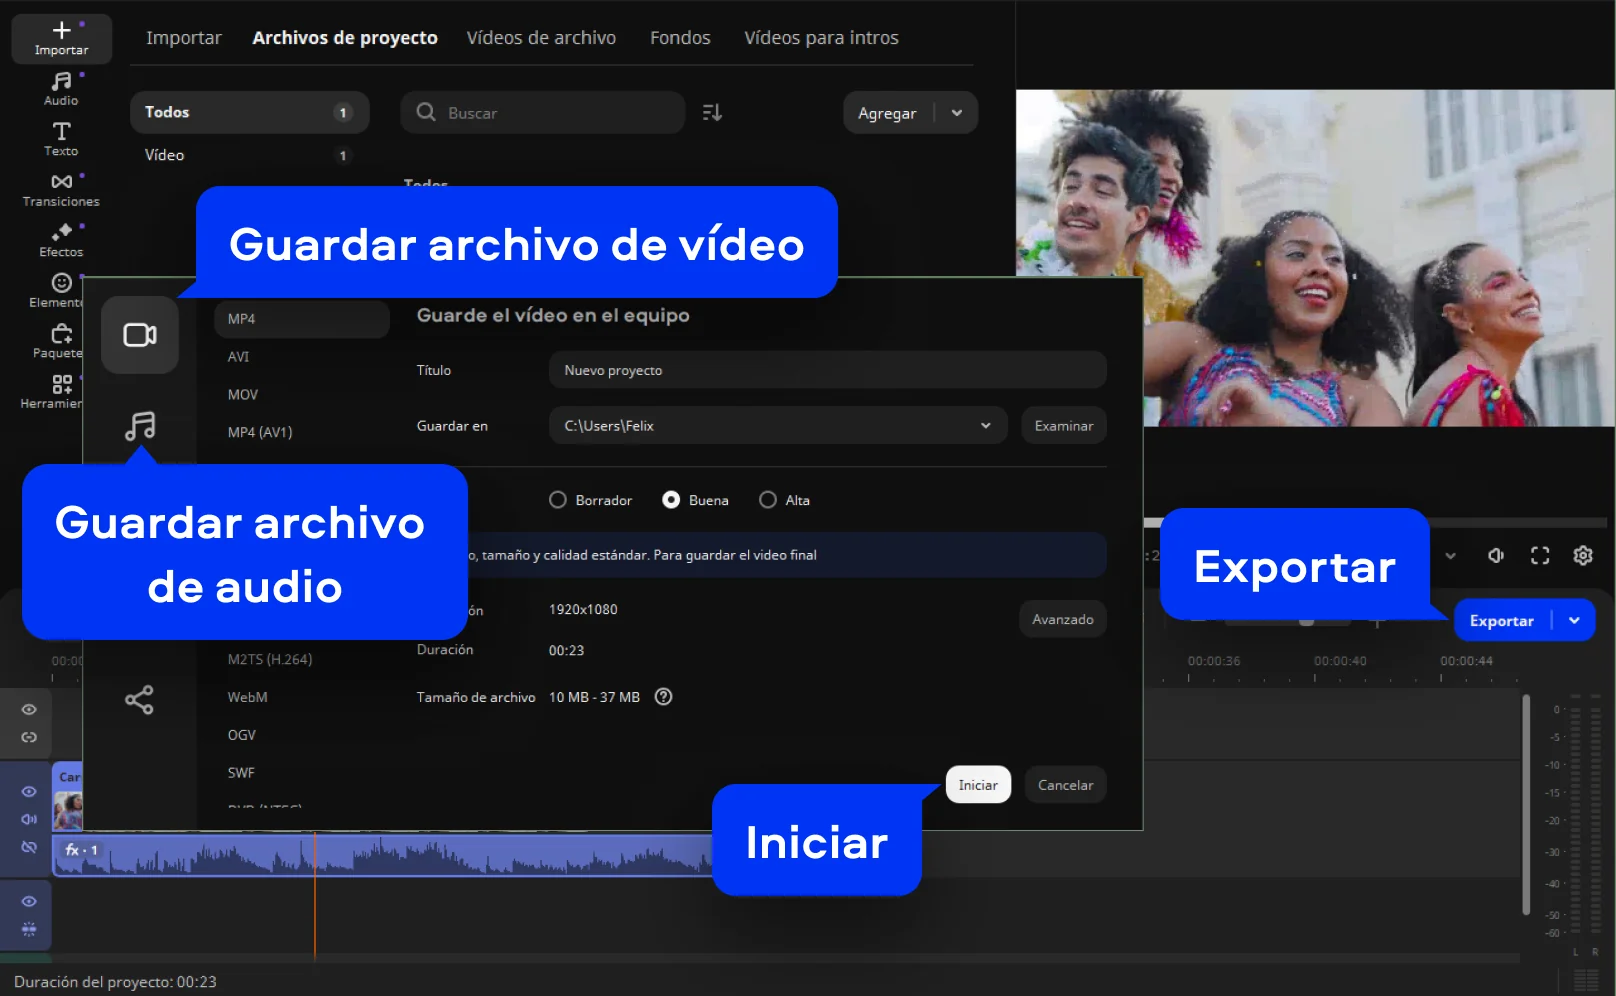Toggle fullscreen preview icon
This screenshot has height=996, width=1616.
[x=1539, y=555]
